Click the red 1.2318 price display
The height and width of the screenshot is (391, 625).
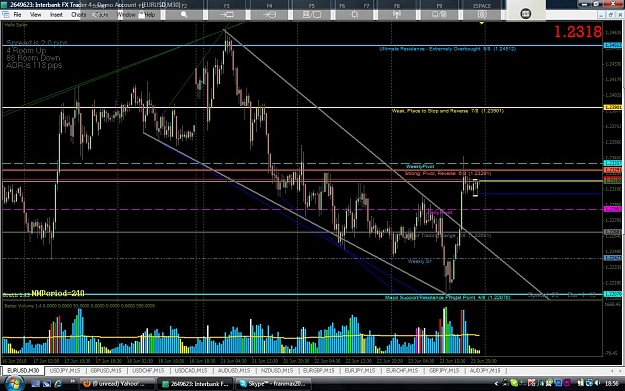click(x=578, y=32)
